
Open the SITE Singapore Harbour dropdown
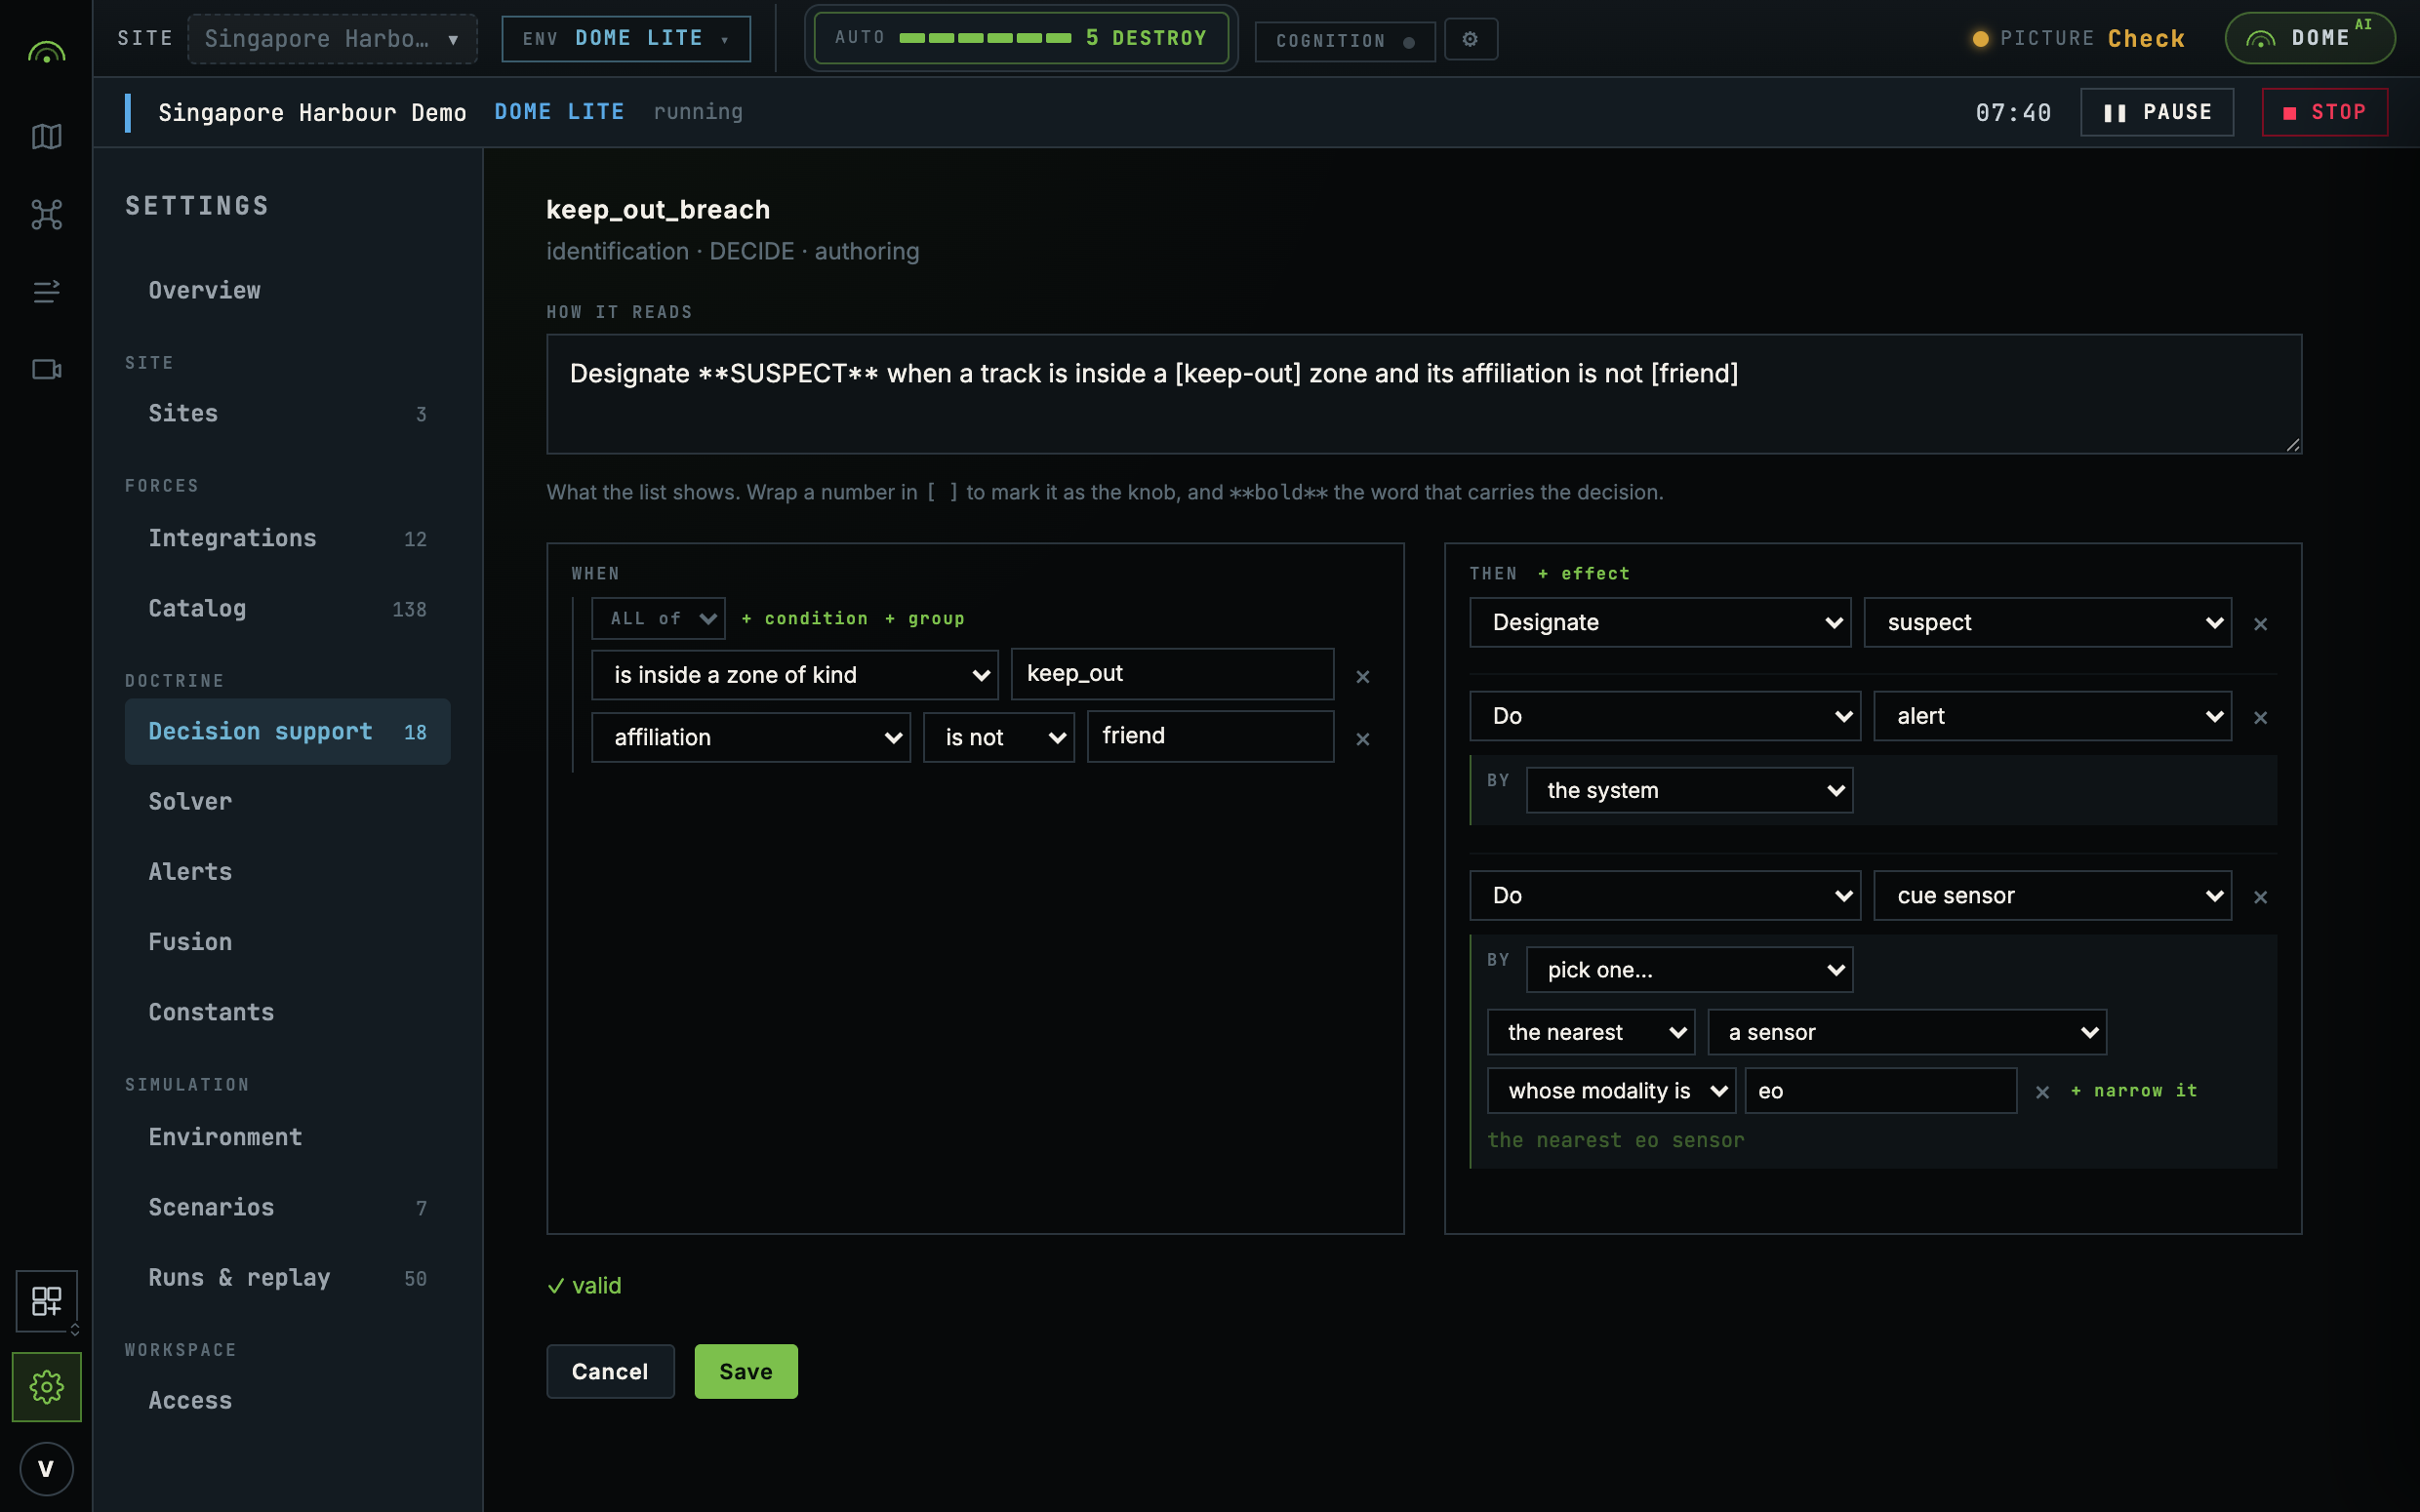point(332,39)
